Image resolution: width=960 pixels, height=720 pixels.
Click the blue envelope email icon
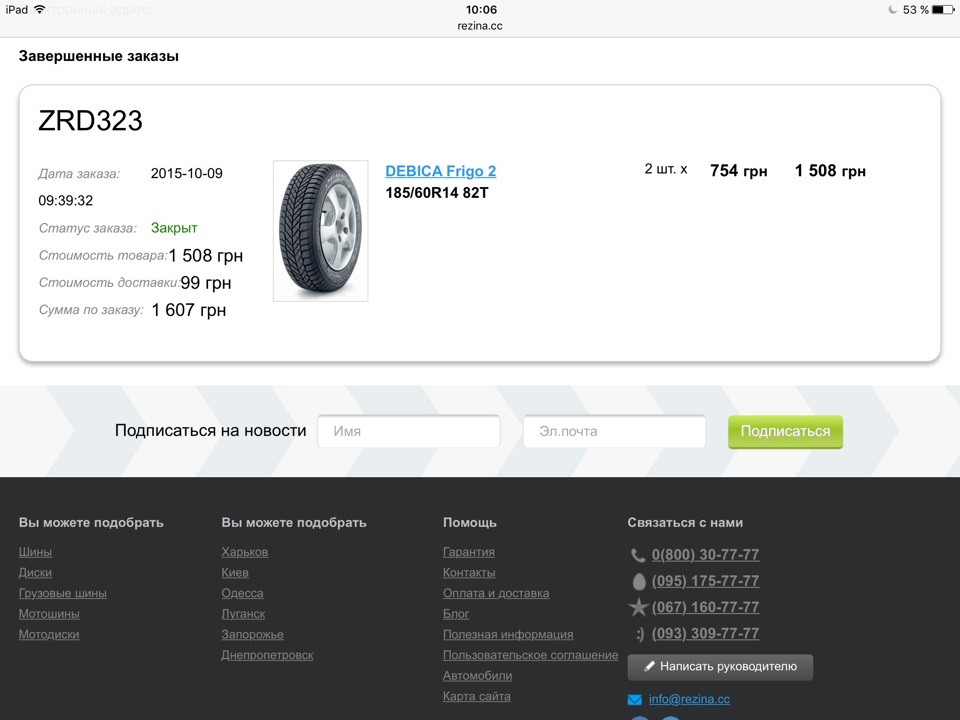pos(635,700)
